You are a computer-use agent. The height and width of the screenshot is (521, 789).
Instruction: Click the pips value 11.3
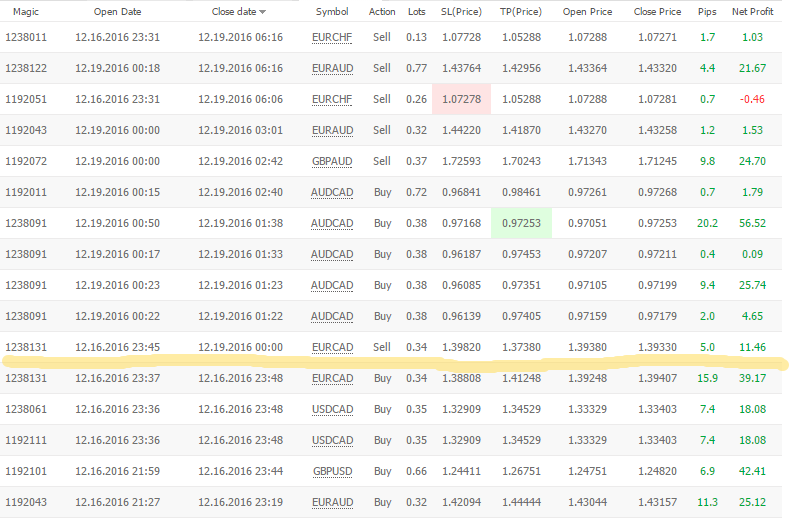[707, 502]
